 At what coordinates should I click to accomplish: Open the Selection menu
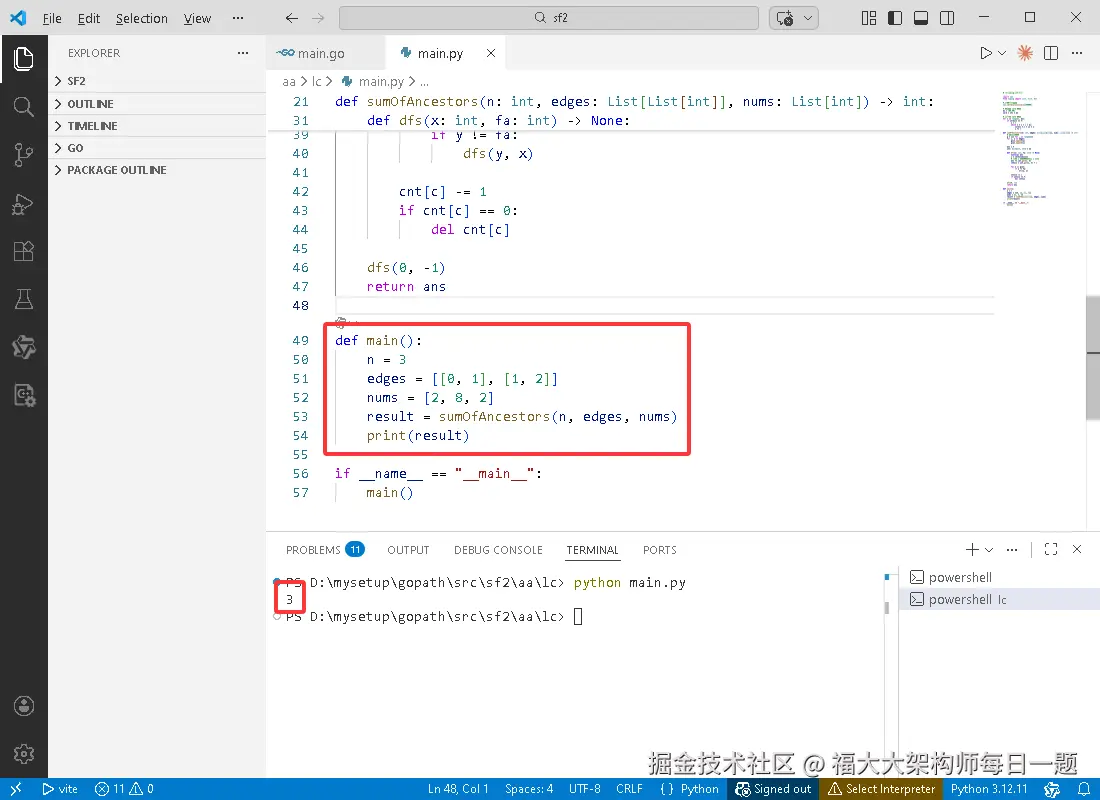tap(142, 18)
